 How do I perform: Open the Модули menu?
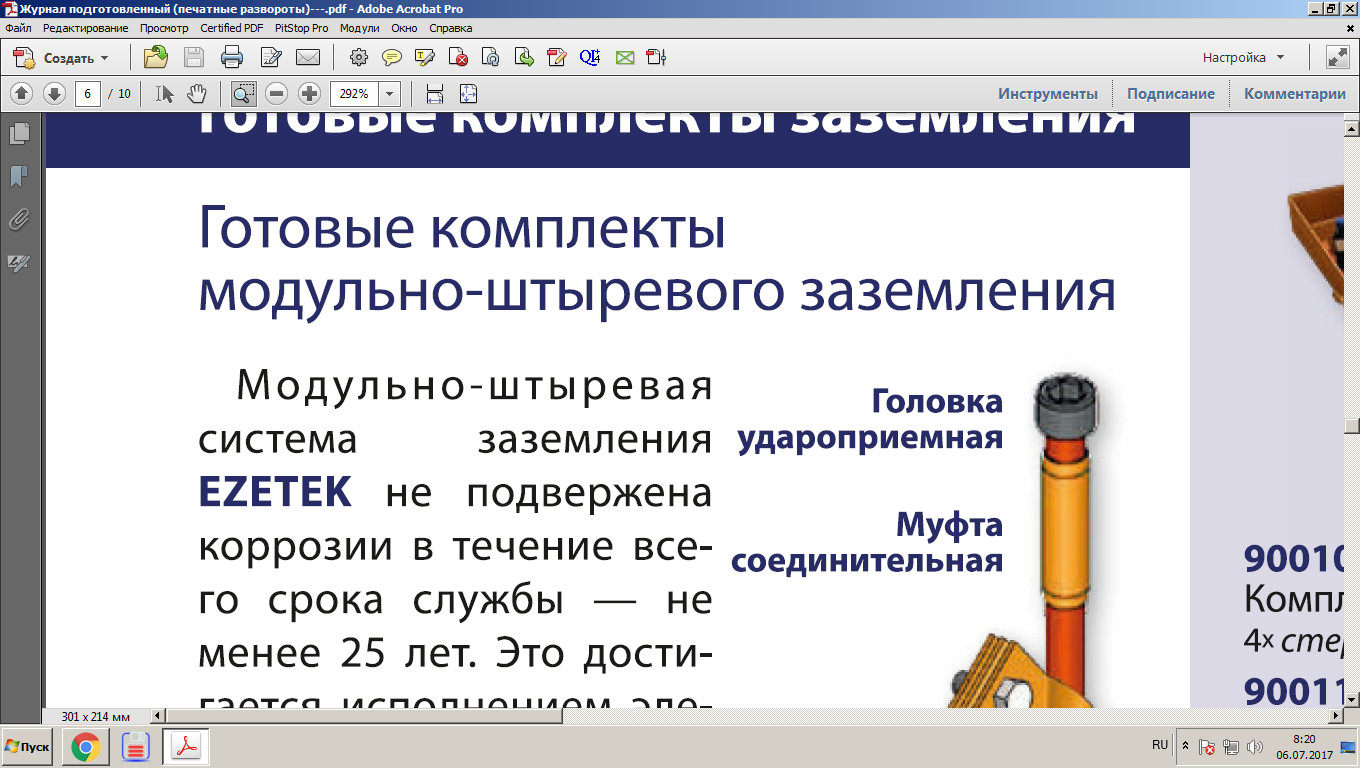359,28
